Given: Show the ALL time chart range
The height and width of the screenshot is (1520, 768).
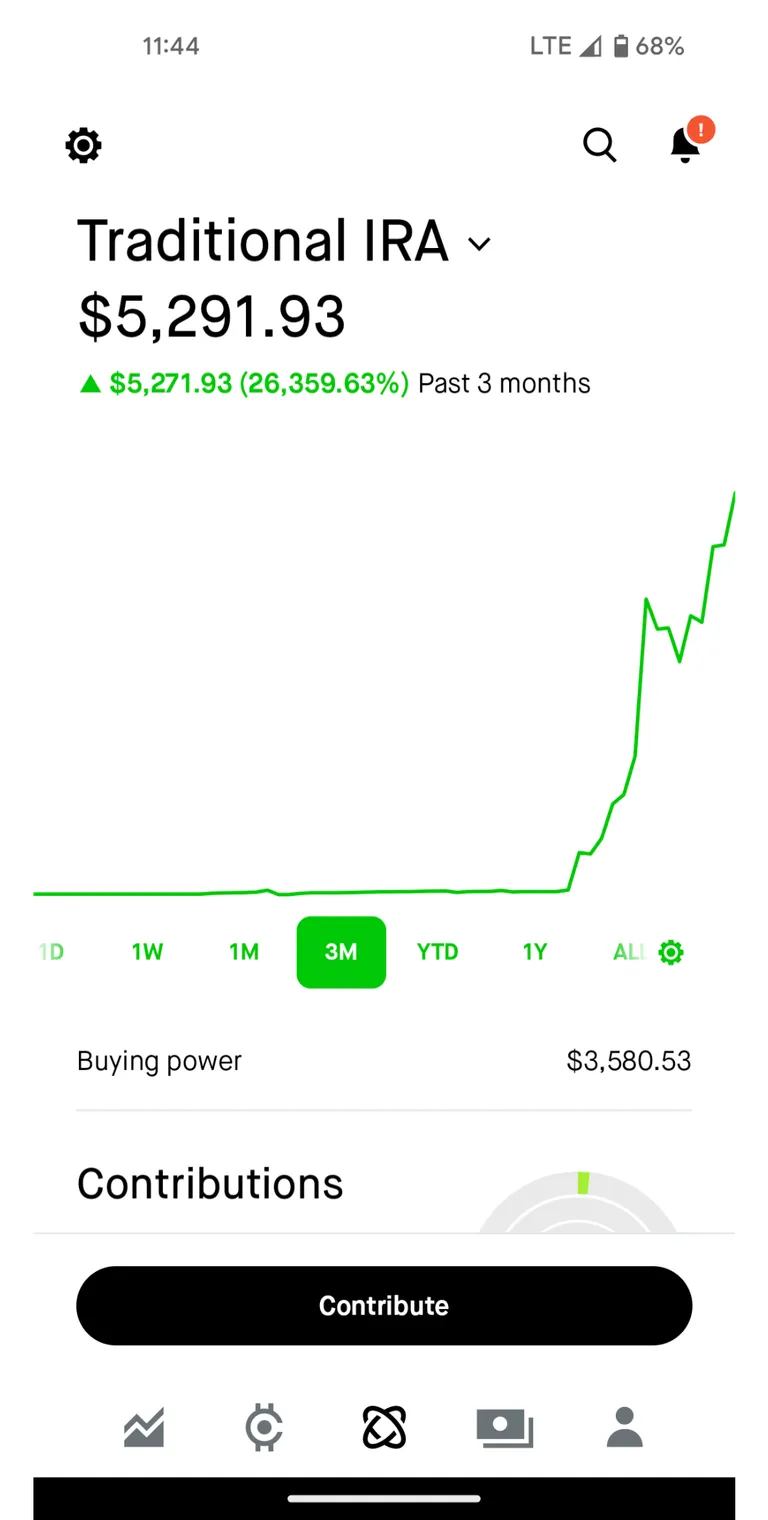Looking at the screenshot, I should [629, 952].
